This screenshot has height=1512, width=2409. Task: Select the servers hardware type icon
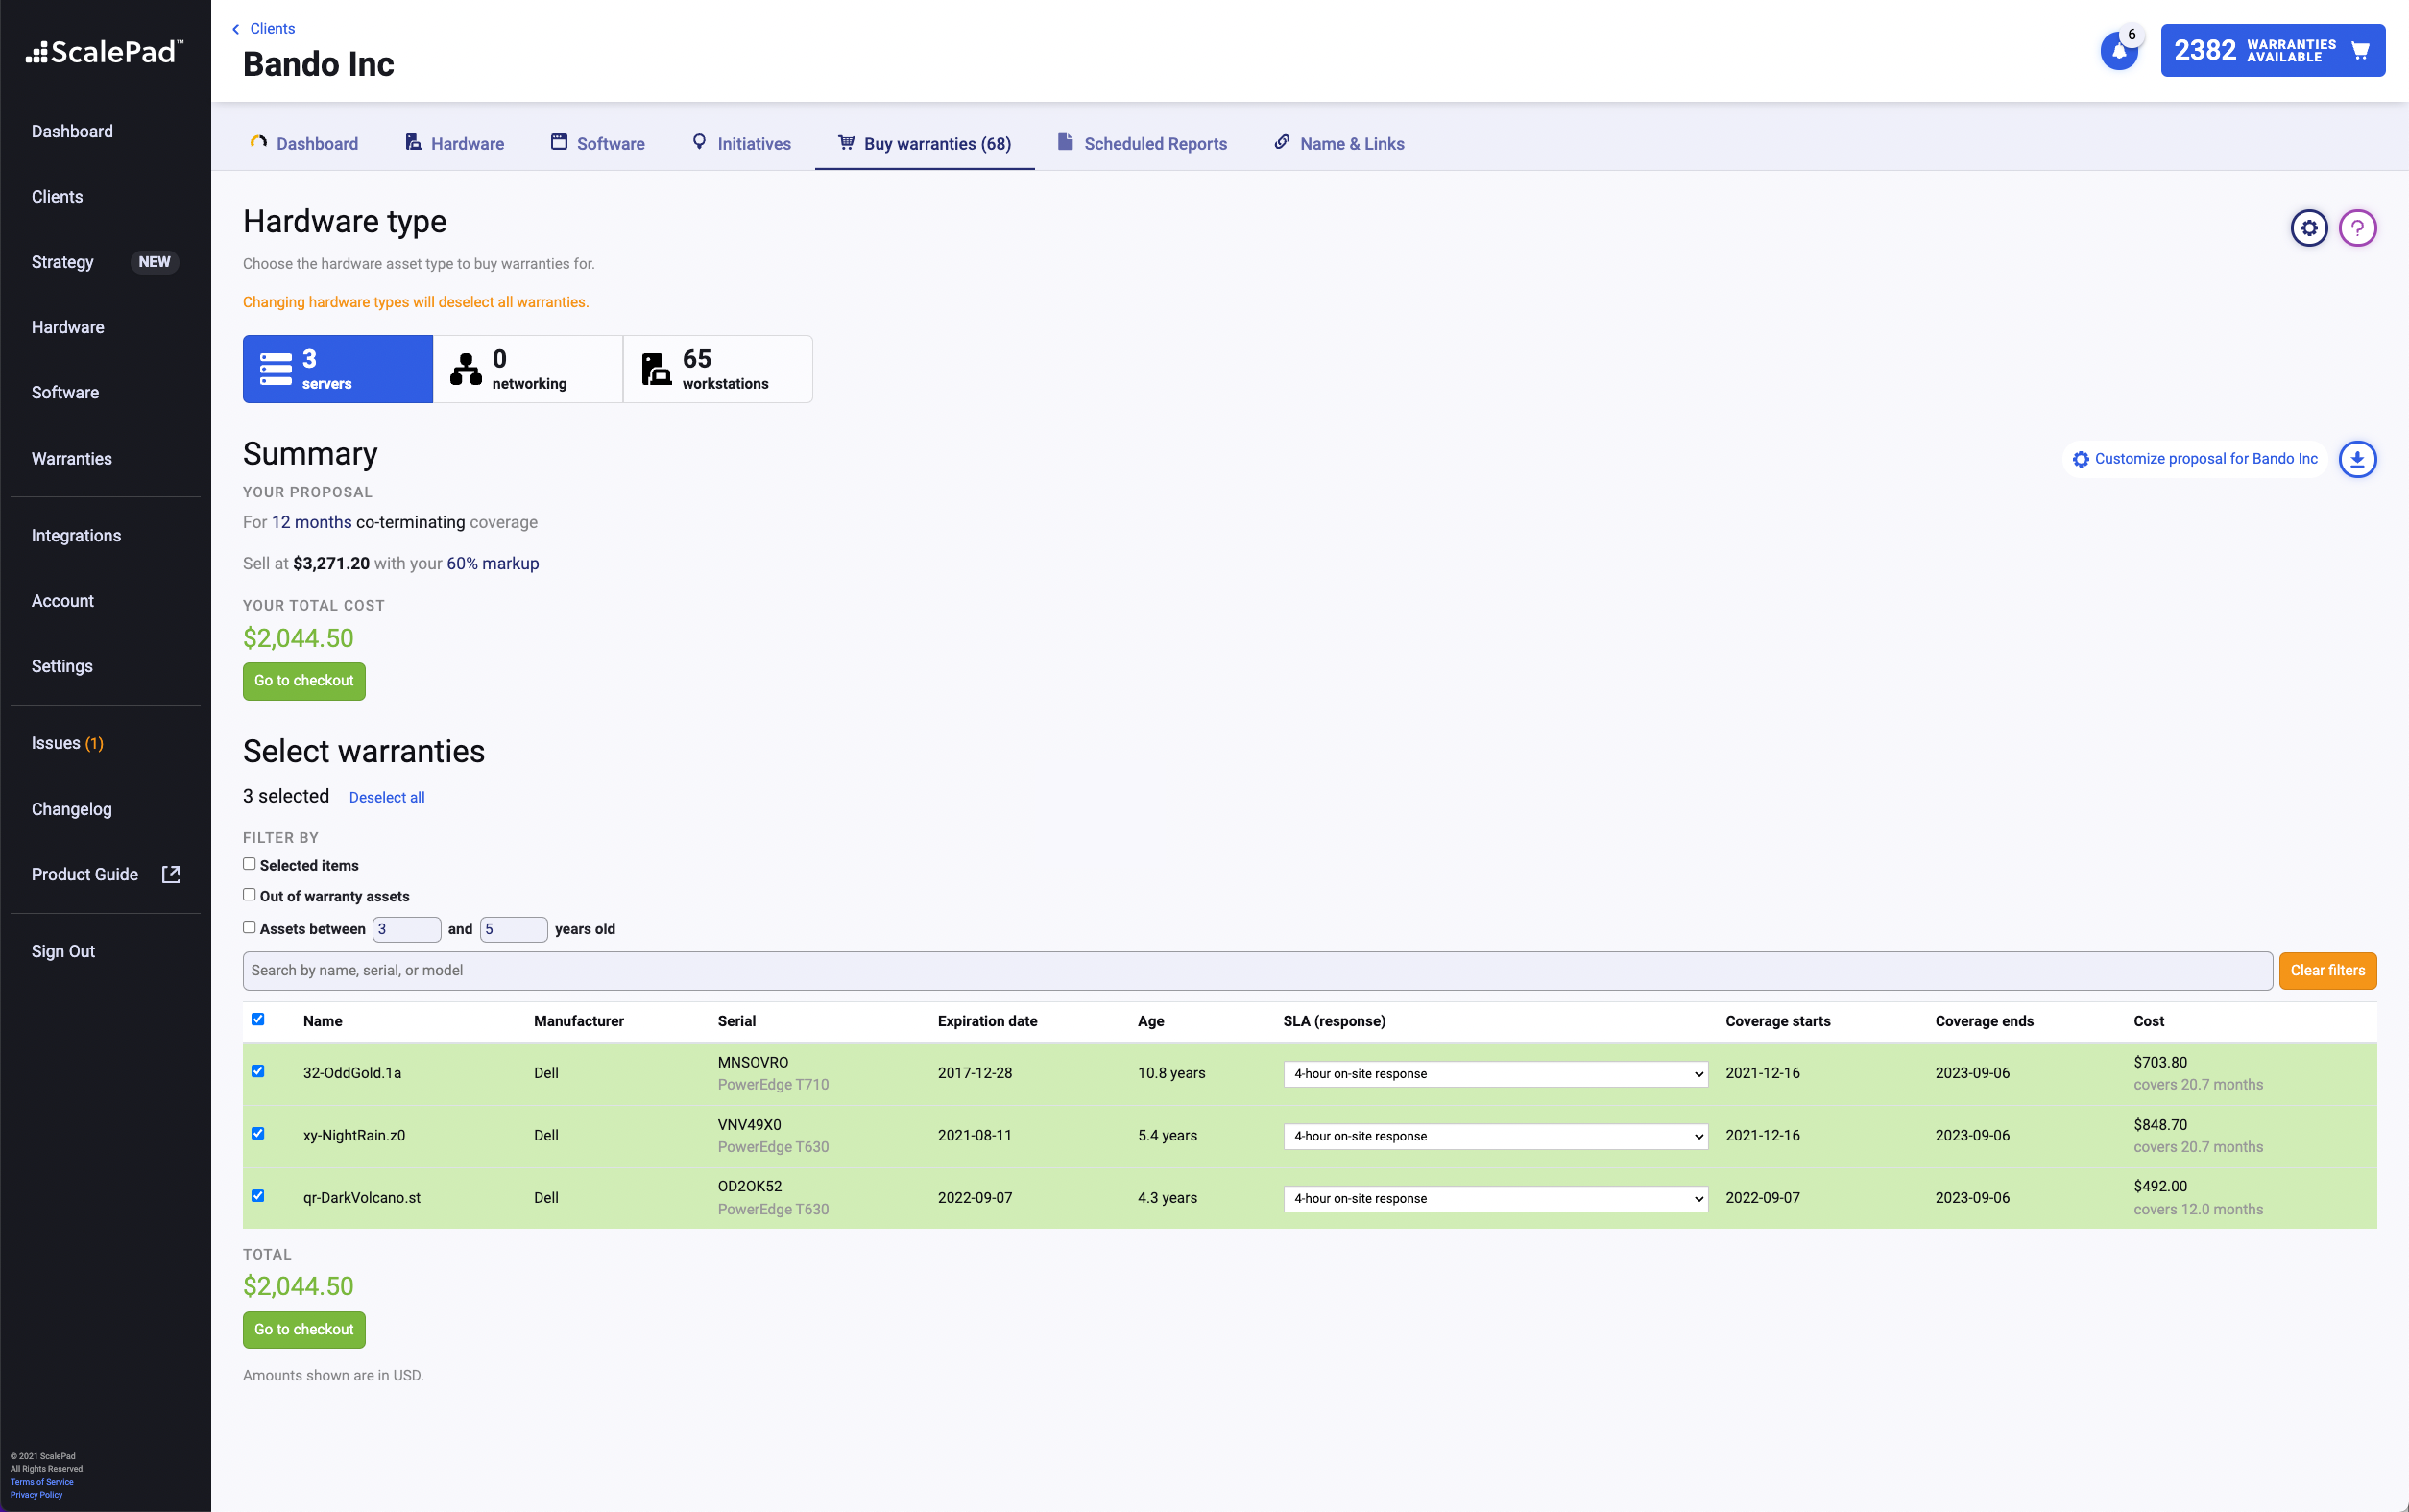(x=276, y=369)
